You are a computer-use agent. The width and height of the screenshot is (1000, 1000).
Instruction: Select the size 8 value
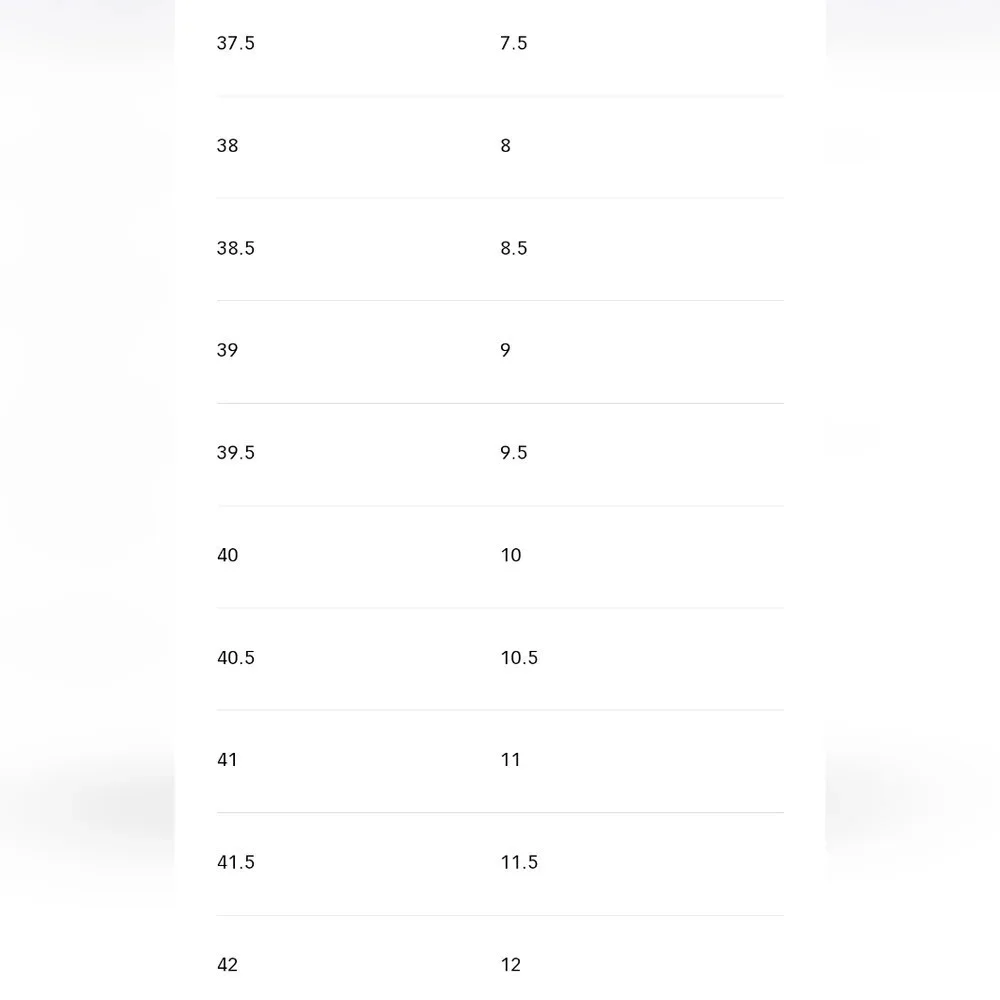tap(506, 146)
